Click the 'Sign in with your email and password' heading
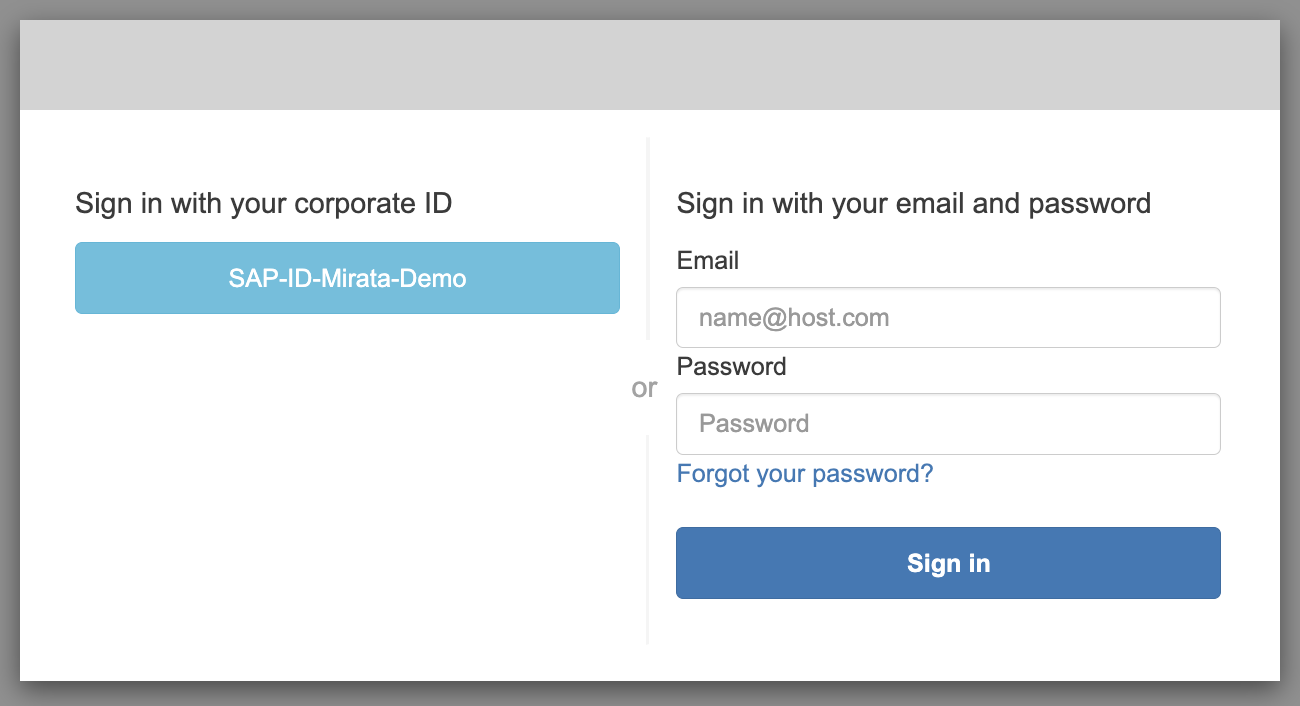This screenshot has height=706, width=1300. click(913, 204)
